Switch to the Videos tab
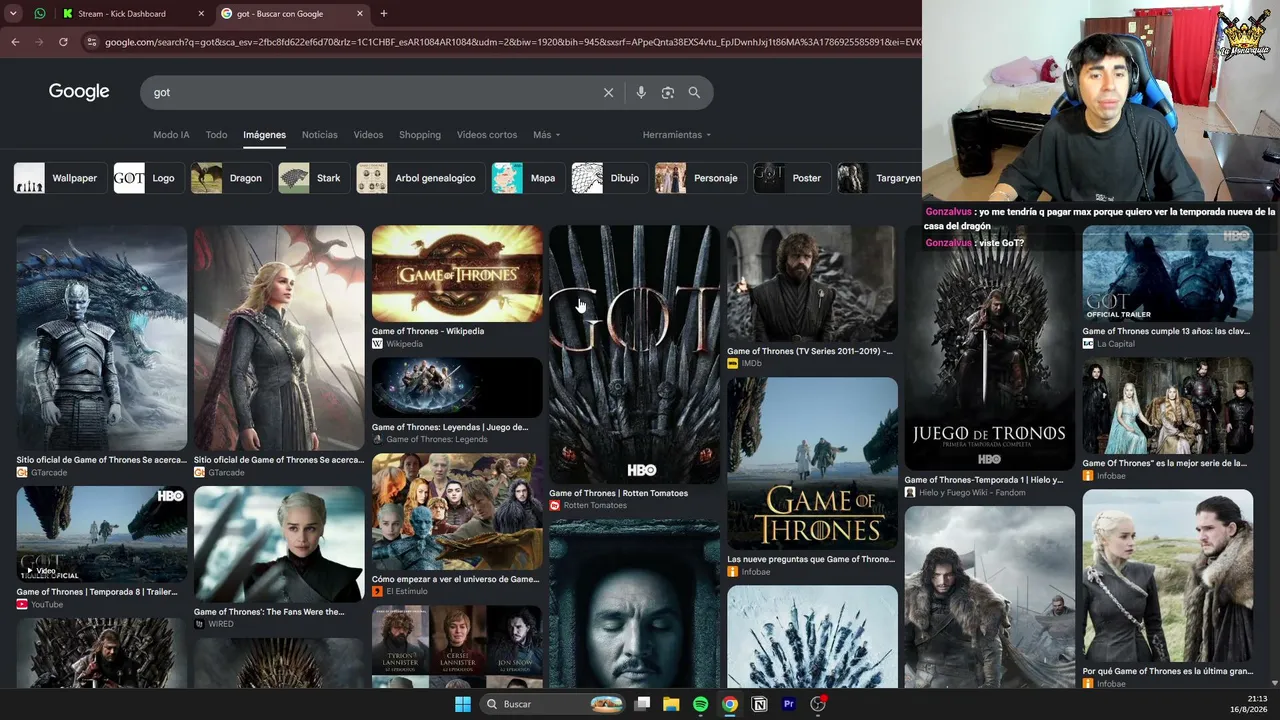Viewport: 1280px width, 720px height. click(x=368, y=135)
